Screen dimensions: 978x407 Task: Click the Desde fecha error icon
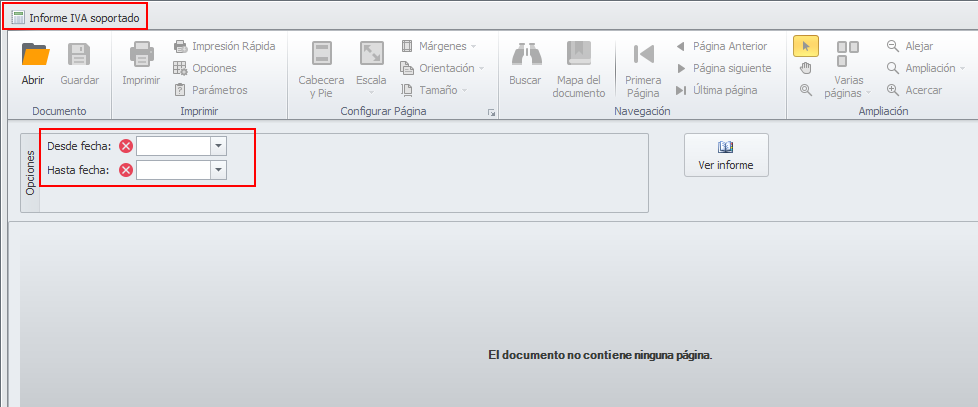(126, 146)
